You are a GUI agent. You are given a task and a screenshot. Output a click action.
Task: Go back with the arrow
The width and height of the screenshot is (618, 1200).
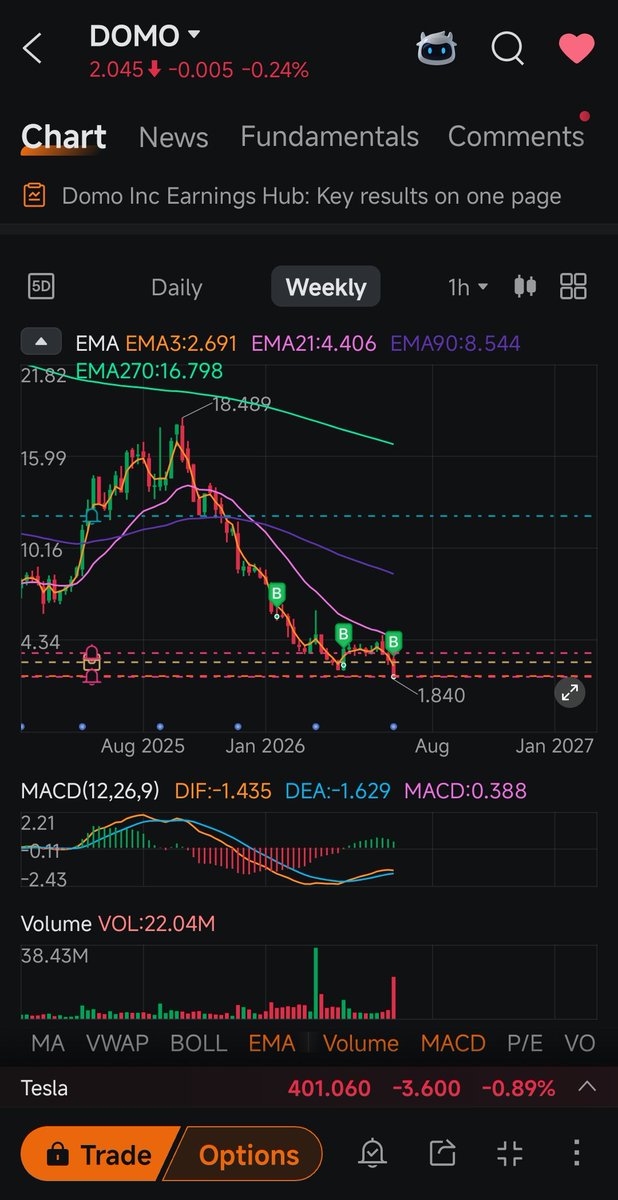(x=32, y=48)
